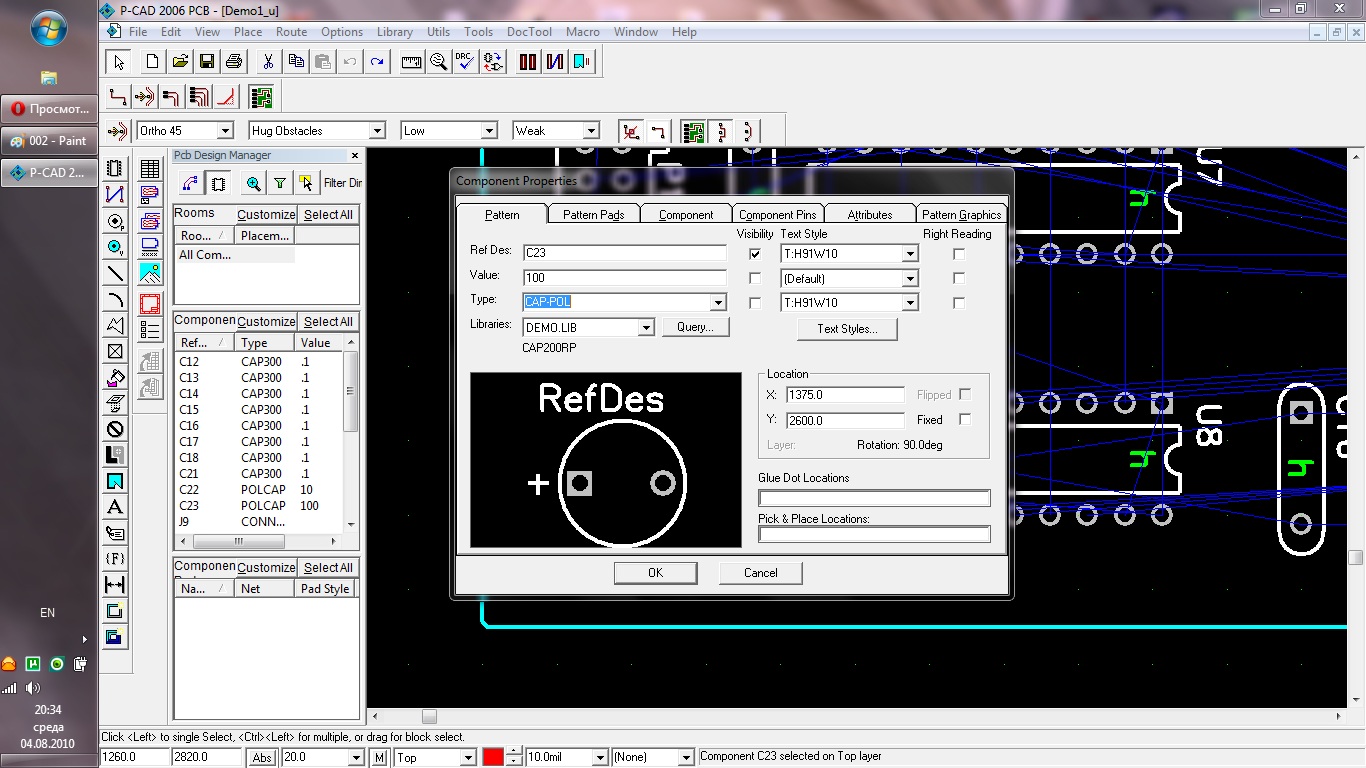Click the Print toolbar icon

coord(234,62)
